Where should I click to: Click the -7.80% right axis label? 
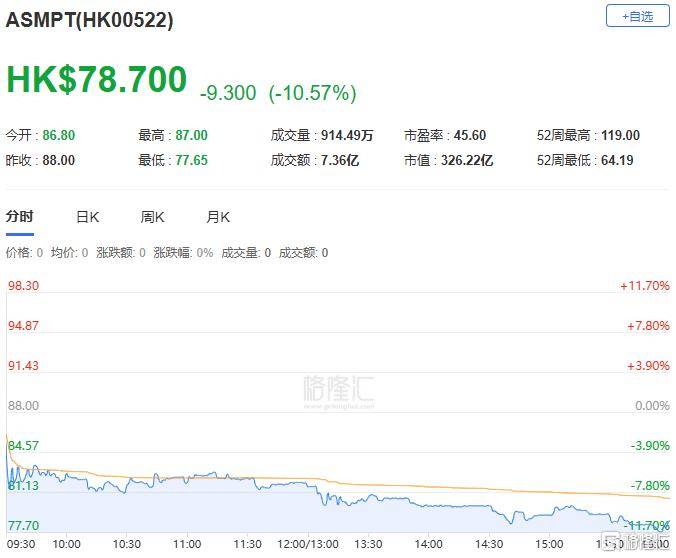click(650, 486)
